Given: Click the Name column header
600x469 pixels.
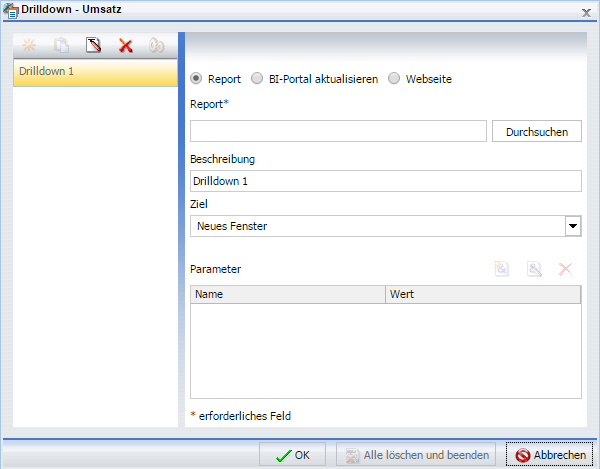Looking at the screenshot, I should click(x=288, y=294).
